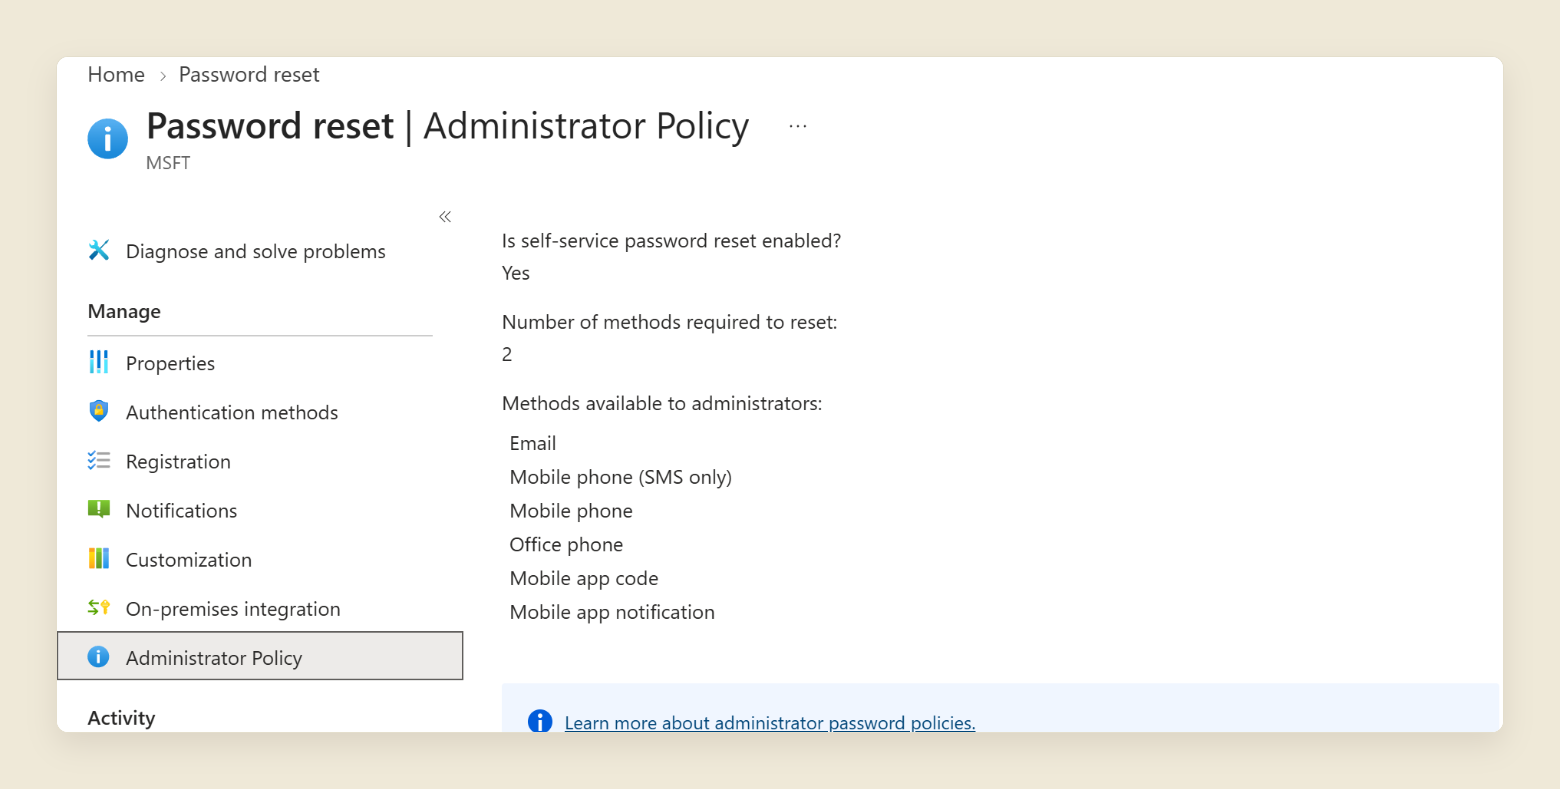1560x789 pixels.
Task: Click the Email method entry
Action: click(533, 443)
